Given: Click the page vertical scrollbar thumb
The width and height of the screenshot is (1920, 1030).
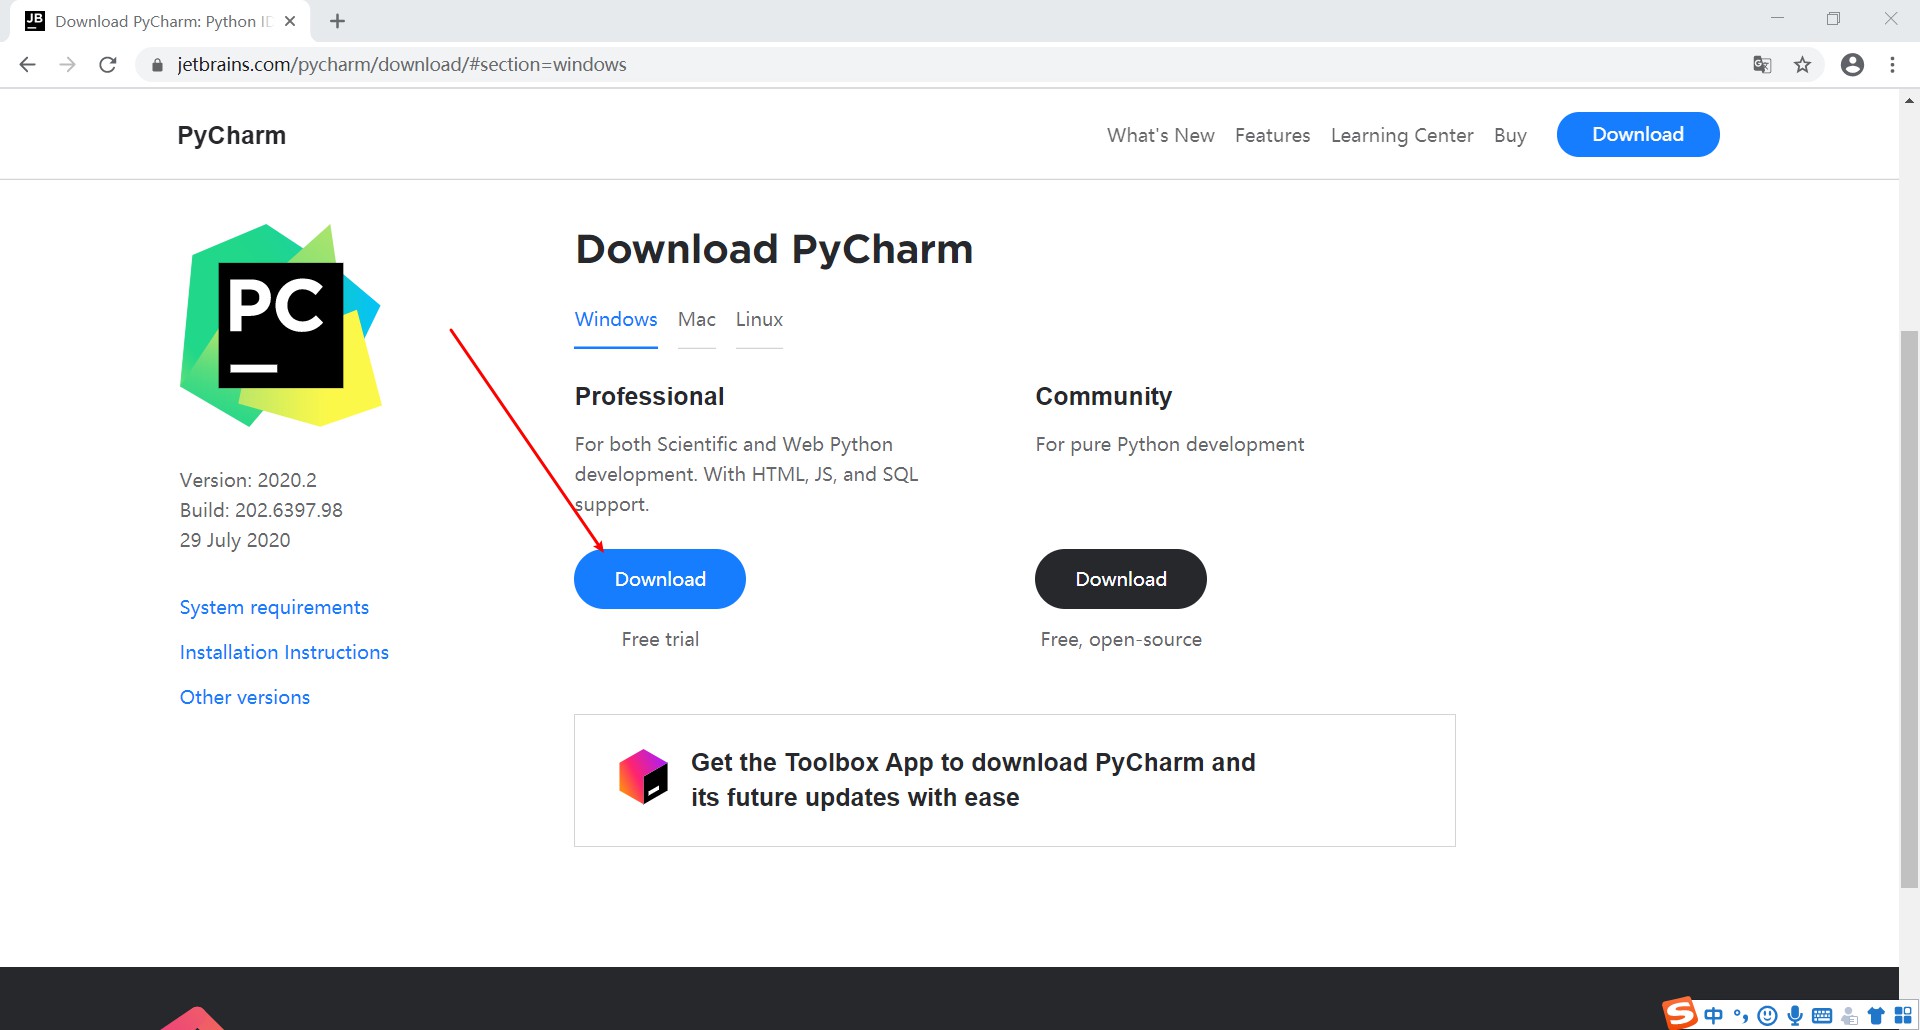Looking at the screenshot, I should [x=1909, y=608].
